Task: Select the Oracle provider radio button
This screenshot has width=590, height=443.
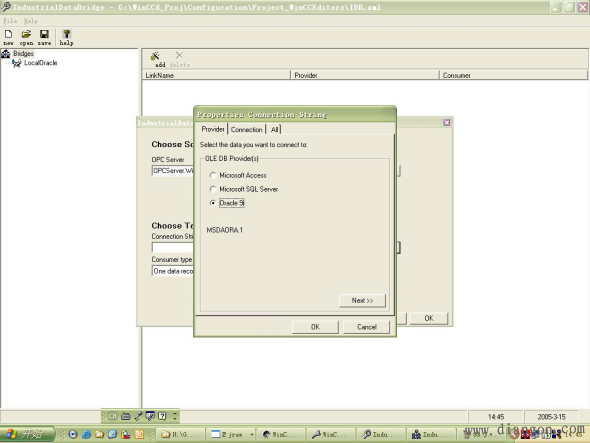Action: coord(213,203)
